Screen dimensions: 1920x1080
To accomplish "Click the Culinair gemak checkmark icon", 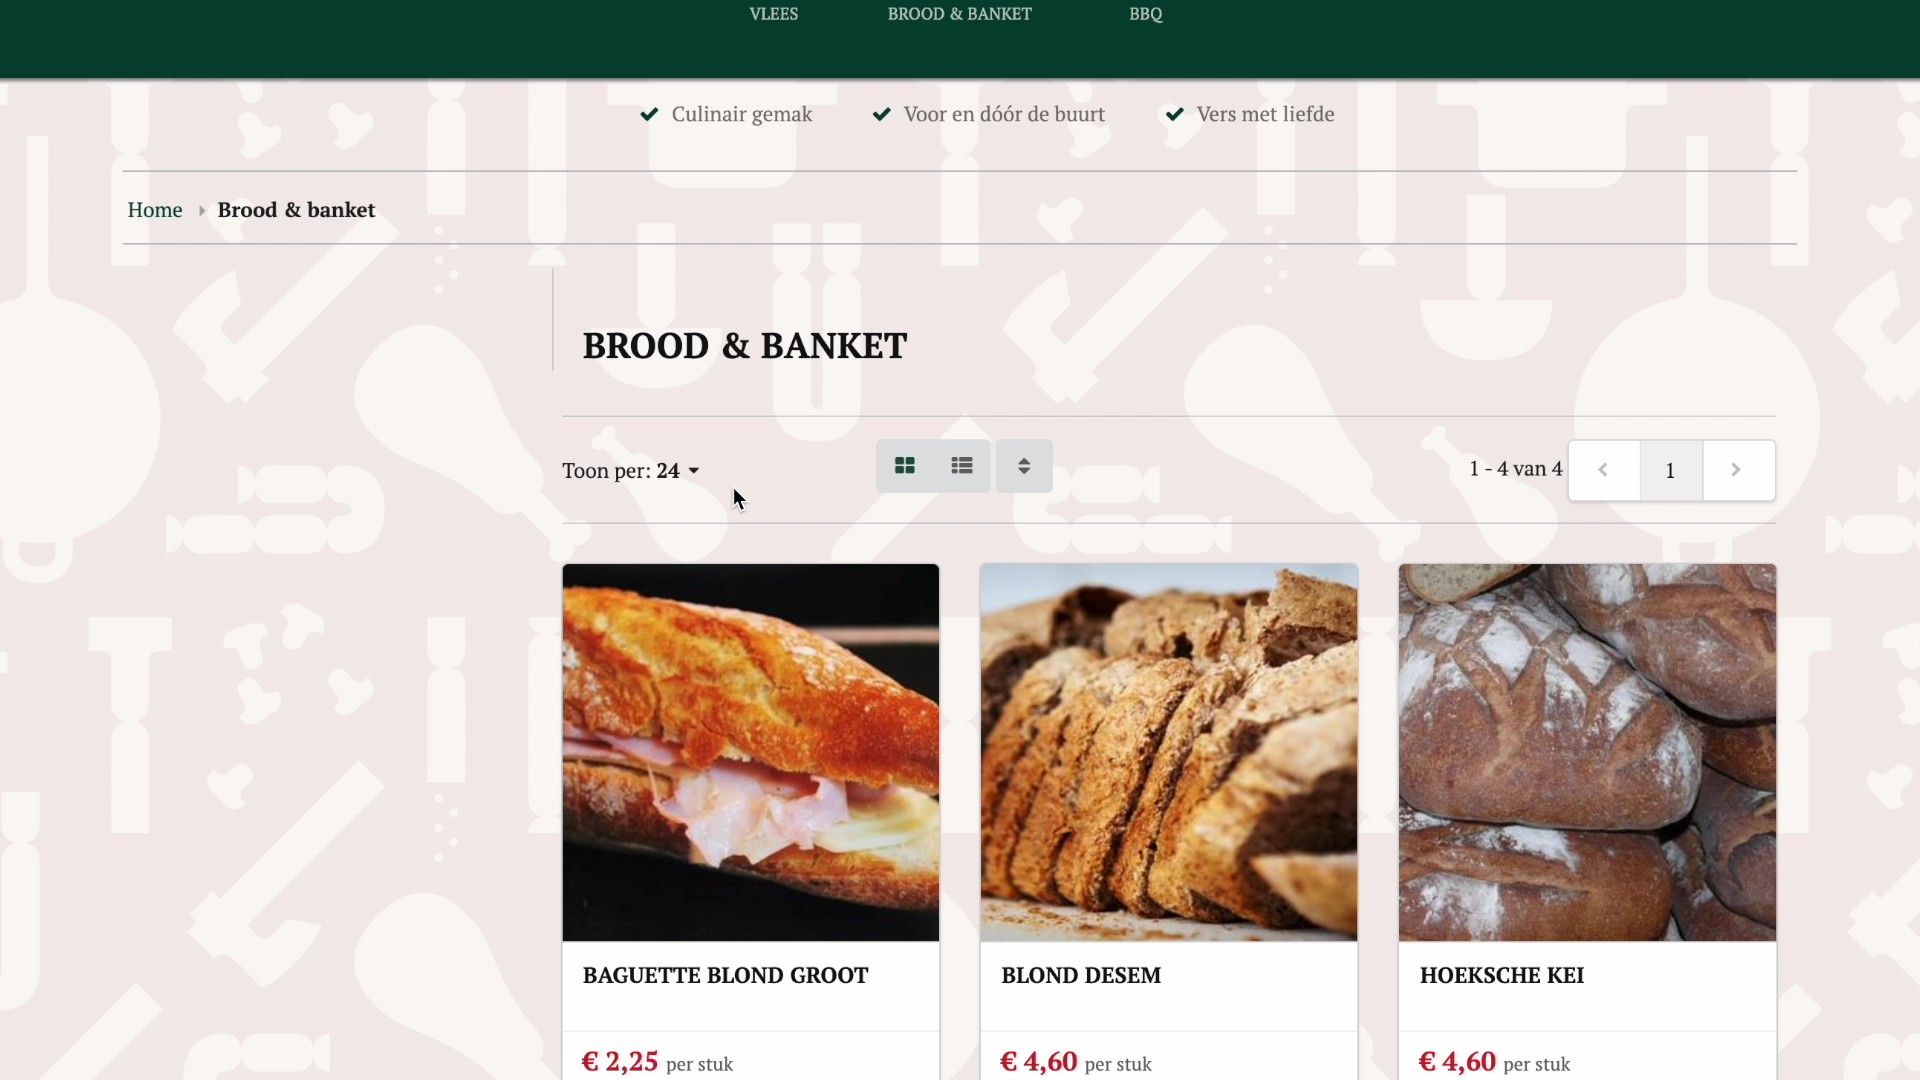I will pos(649,114).
